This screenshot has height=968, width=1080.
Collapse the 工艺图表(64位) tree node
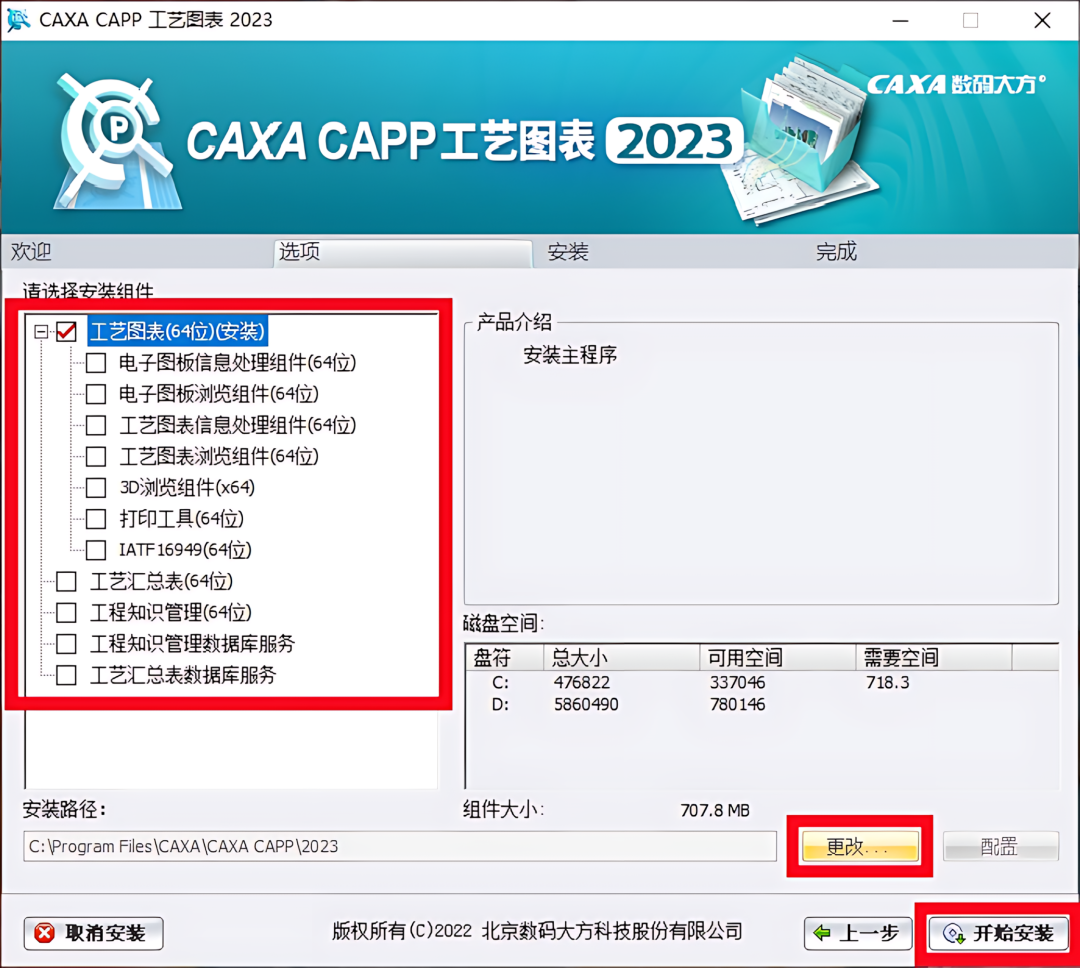click(41, 331)
